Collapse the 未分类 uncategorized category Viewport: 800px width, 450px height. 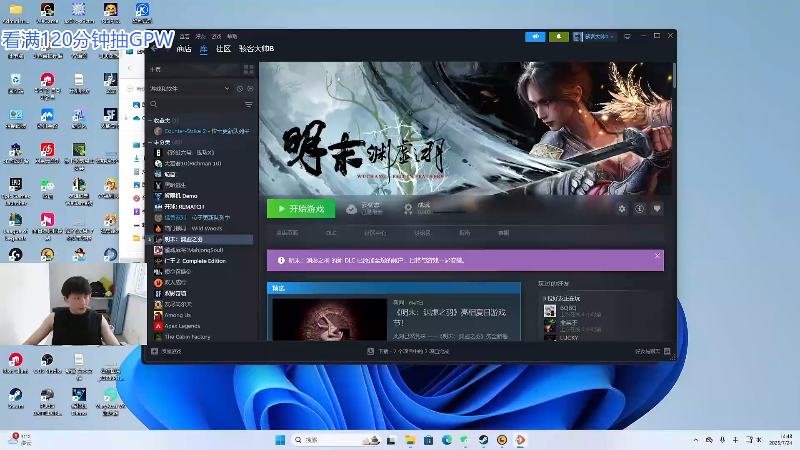(151, 142)
